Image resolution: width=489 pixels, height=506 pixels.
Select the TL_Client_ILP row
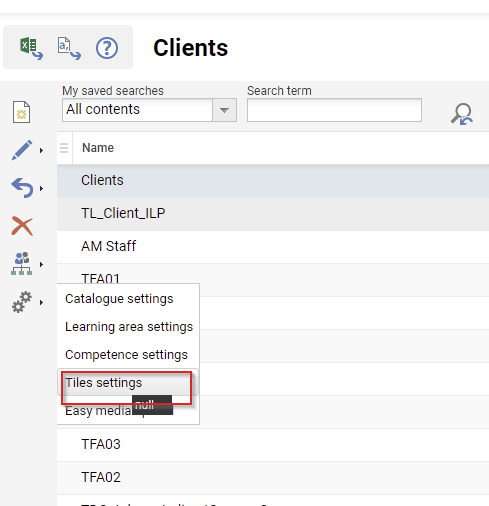click(x=273, y=213)
